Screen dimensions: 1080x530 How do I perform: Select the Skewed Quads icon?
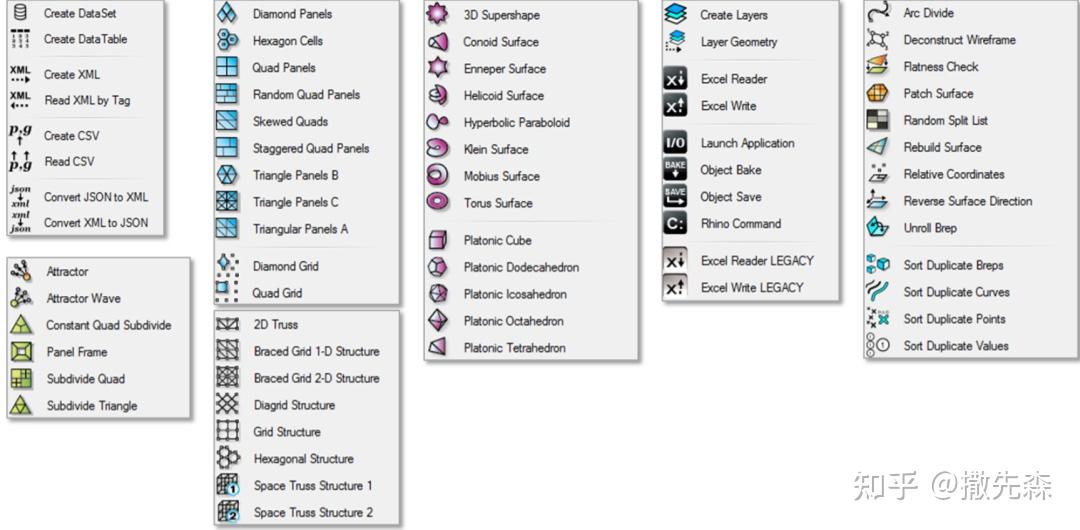(227, 121)
